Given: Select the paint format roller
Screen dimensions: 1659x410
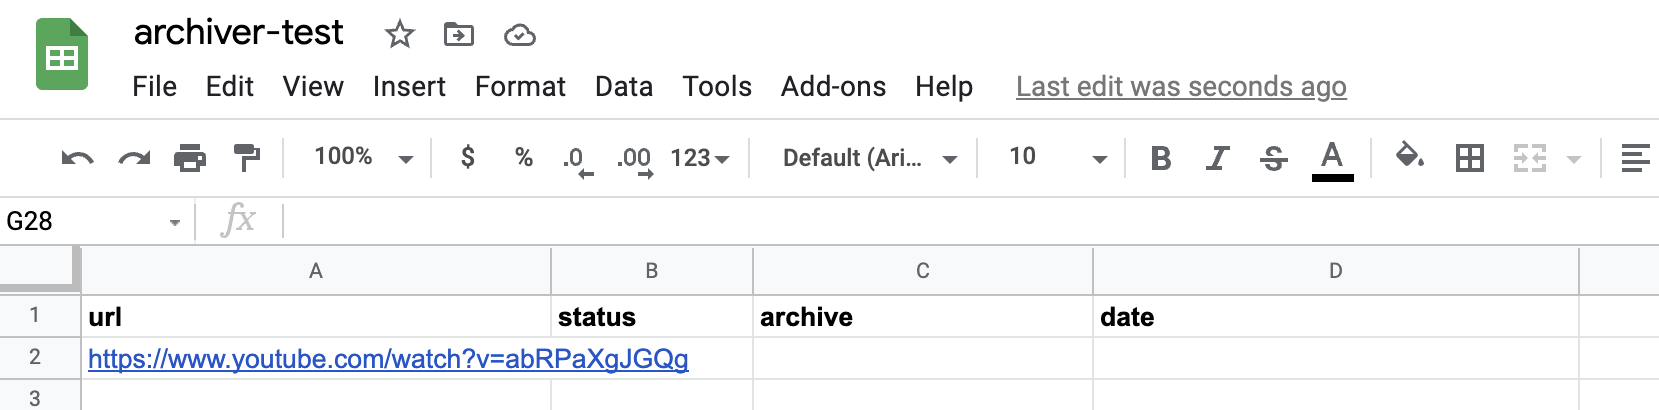Looking at the screenshot, I should pos(246,158).
